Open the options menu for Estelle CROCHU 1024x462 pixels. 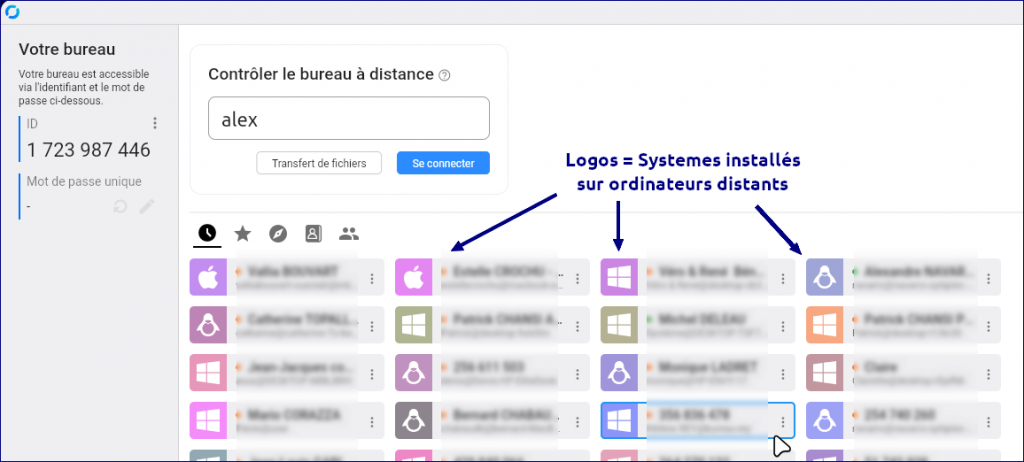pos(577,277)
